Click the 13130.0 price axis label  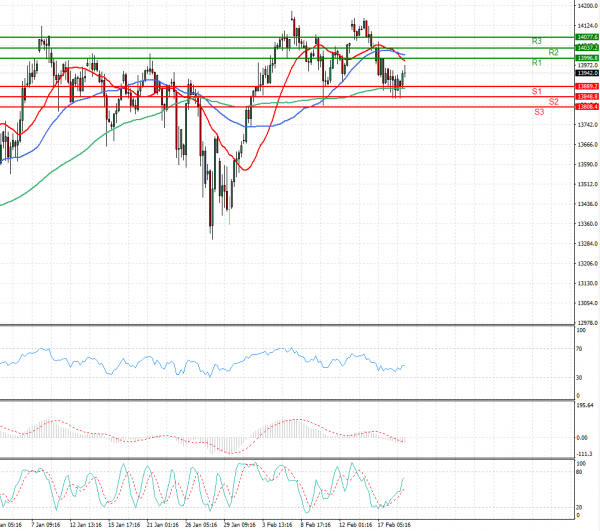pos(588,283)
